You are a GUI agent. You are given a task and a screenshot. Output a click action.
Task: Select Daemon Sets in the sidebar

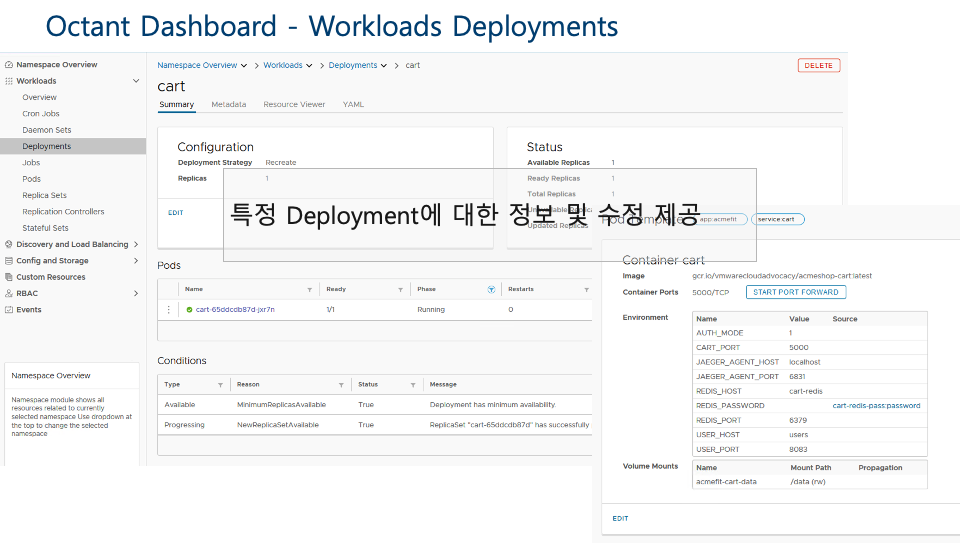pyautogui.click(x=47, y=130)
